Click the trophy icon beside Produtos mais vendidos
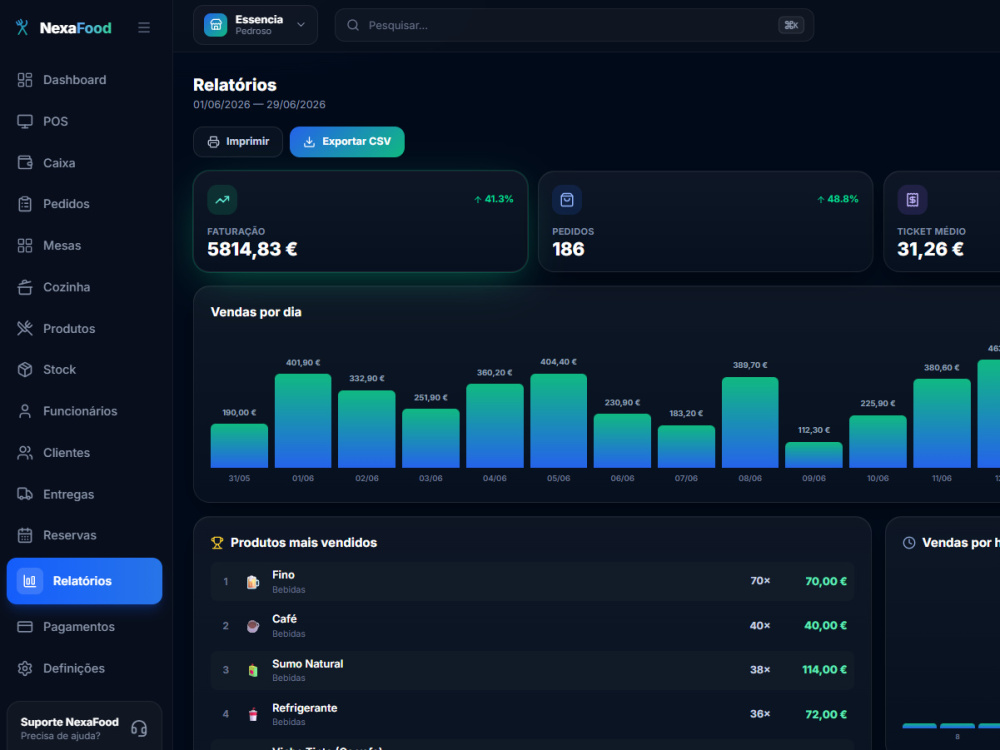Screen dimensions: 1000x750 [x=217, y=543]
